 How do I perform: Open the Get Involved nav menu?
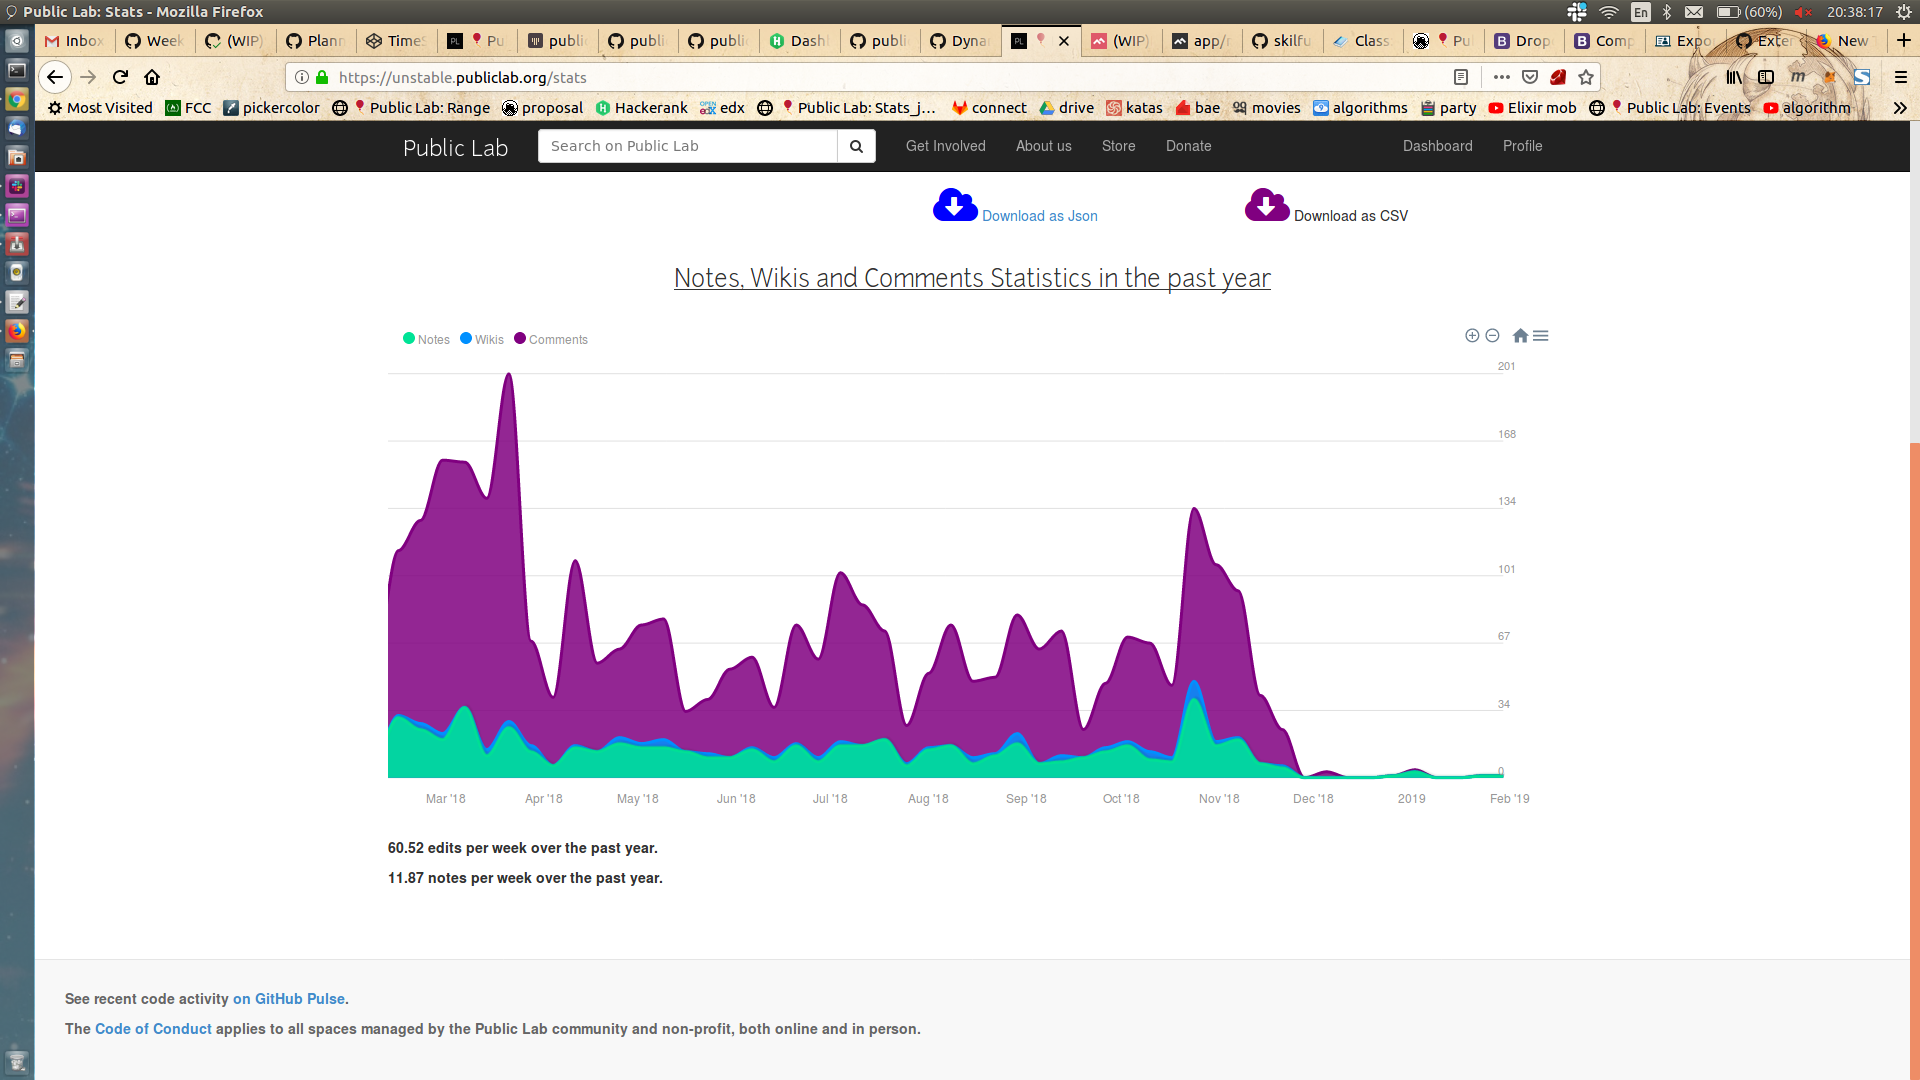point(945,146)
